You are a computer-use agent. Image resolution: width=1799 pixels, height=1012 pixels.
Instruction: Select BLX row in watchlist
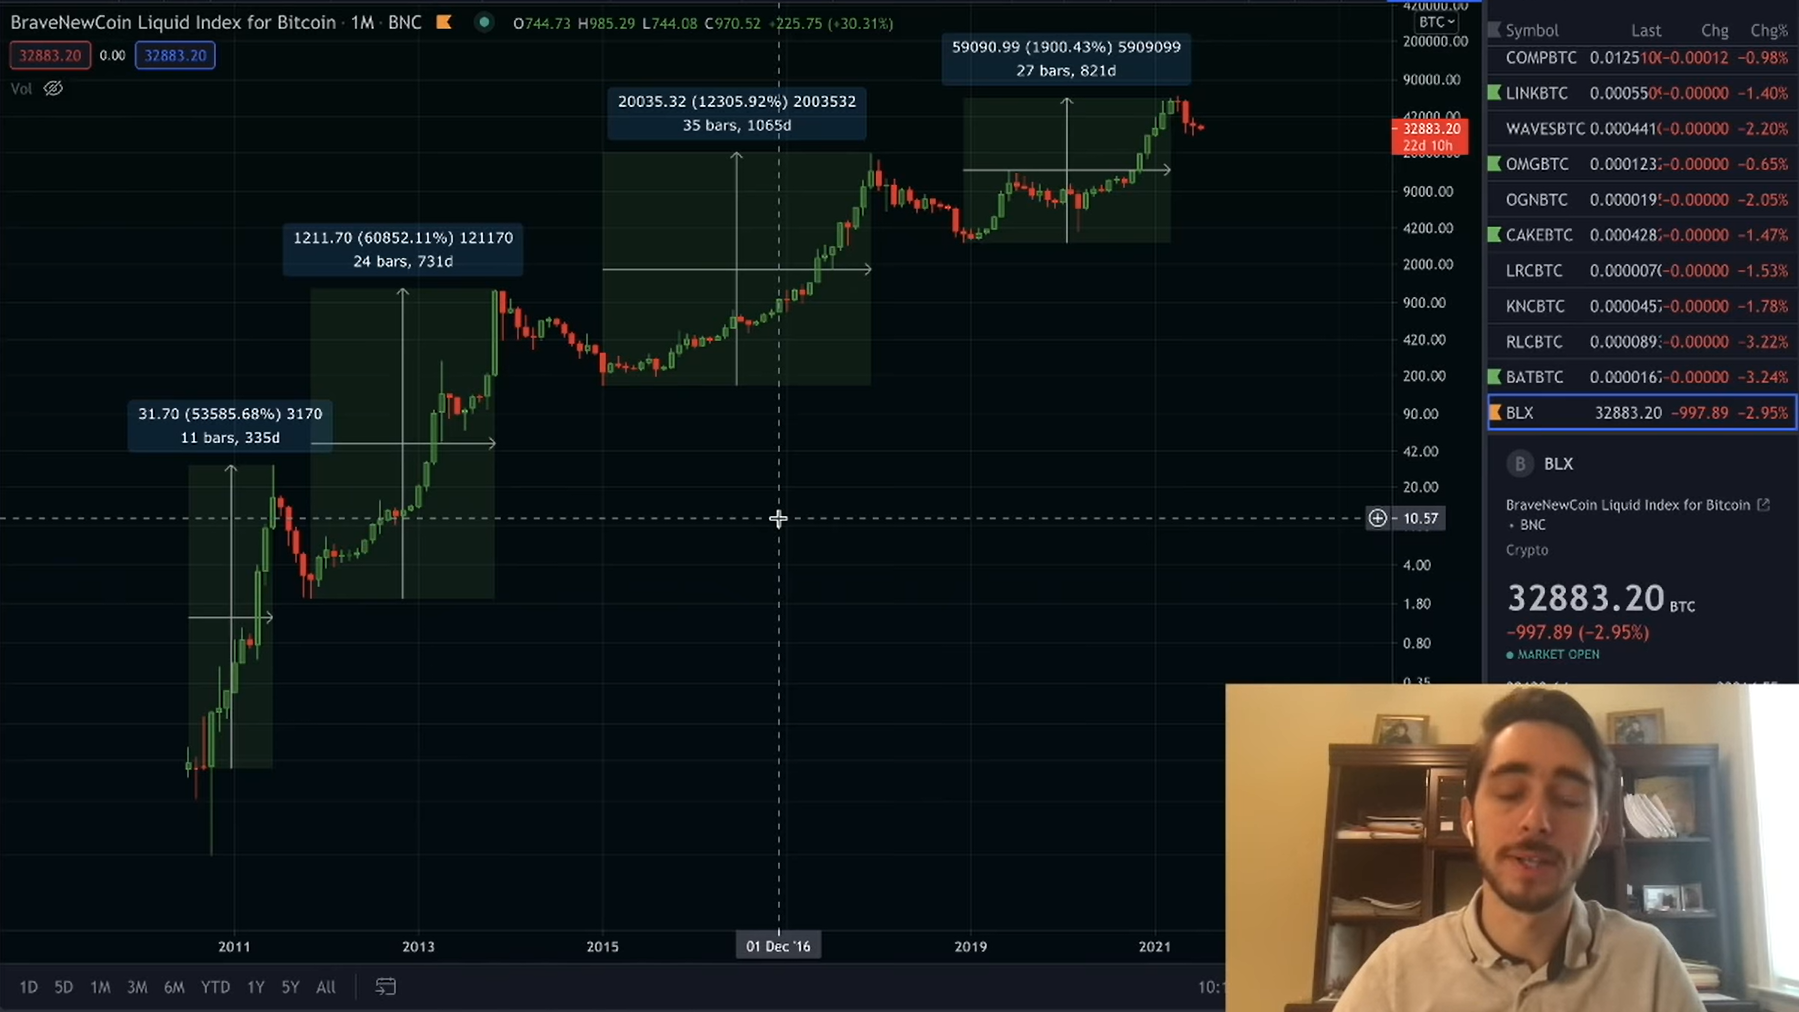(1642, 413)
